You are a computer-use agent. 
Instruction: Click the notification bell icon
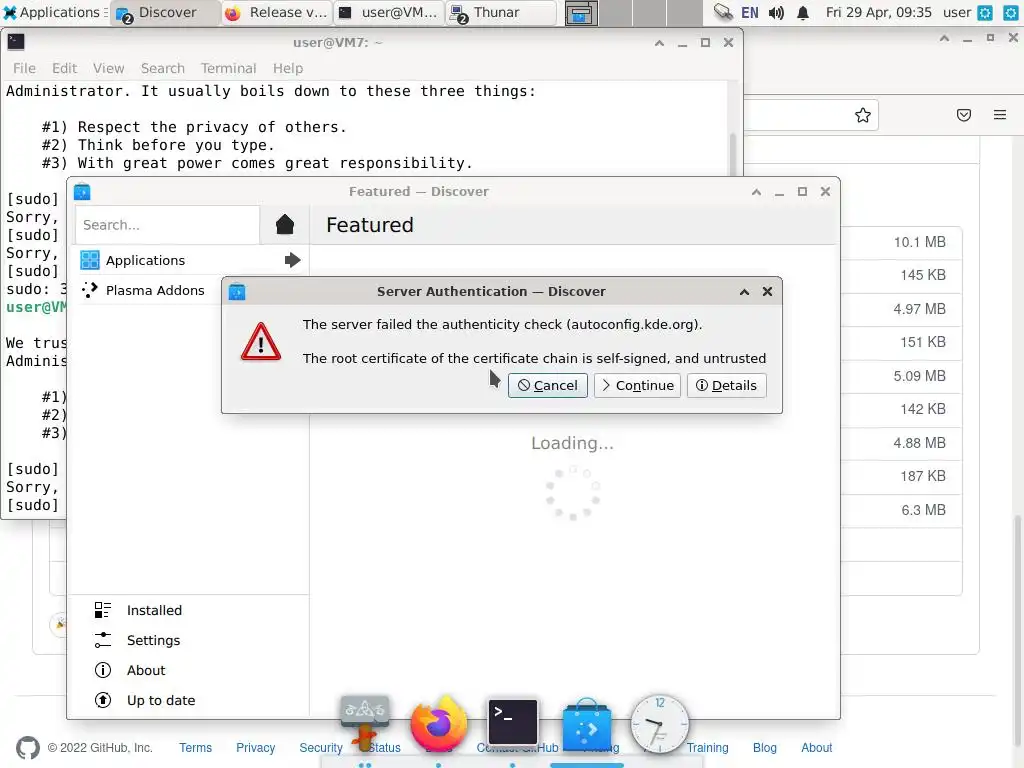(x=803, y=12)
